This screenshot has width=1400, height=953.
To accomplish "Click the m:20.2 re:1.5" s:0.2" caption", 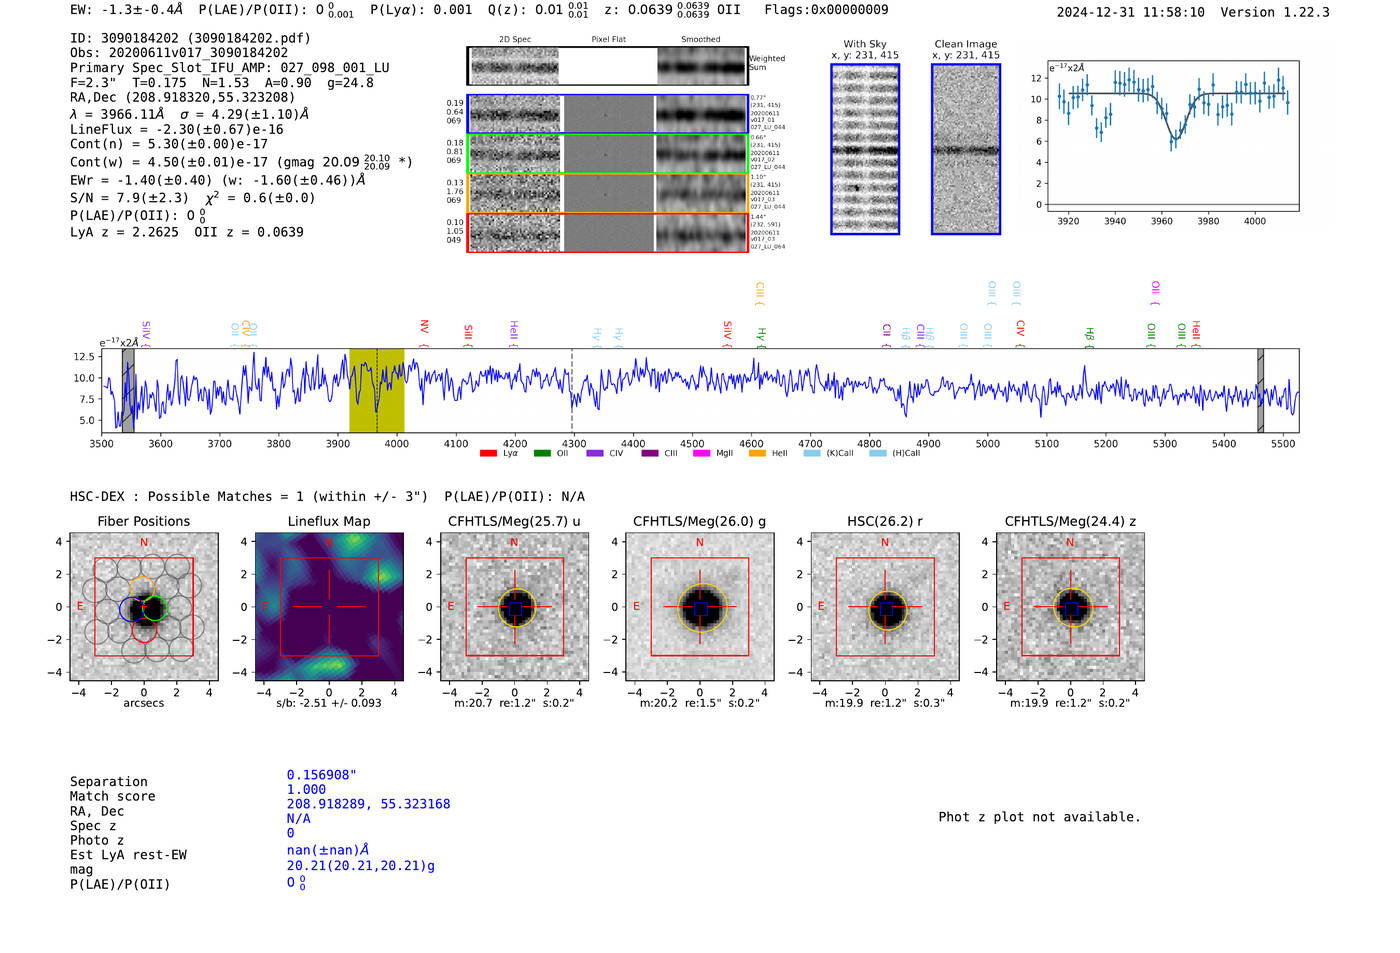I will coord(700,703).
